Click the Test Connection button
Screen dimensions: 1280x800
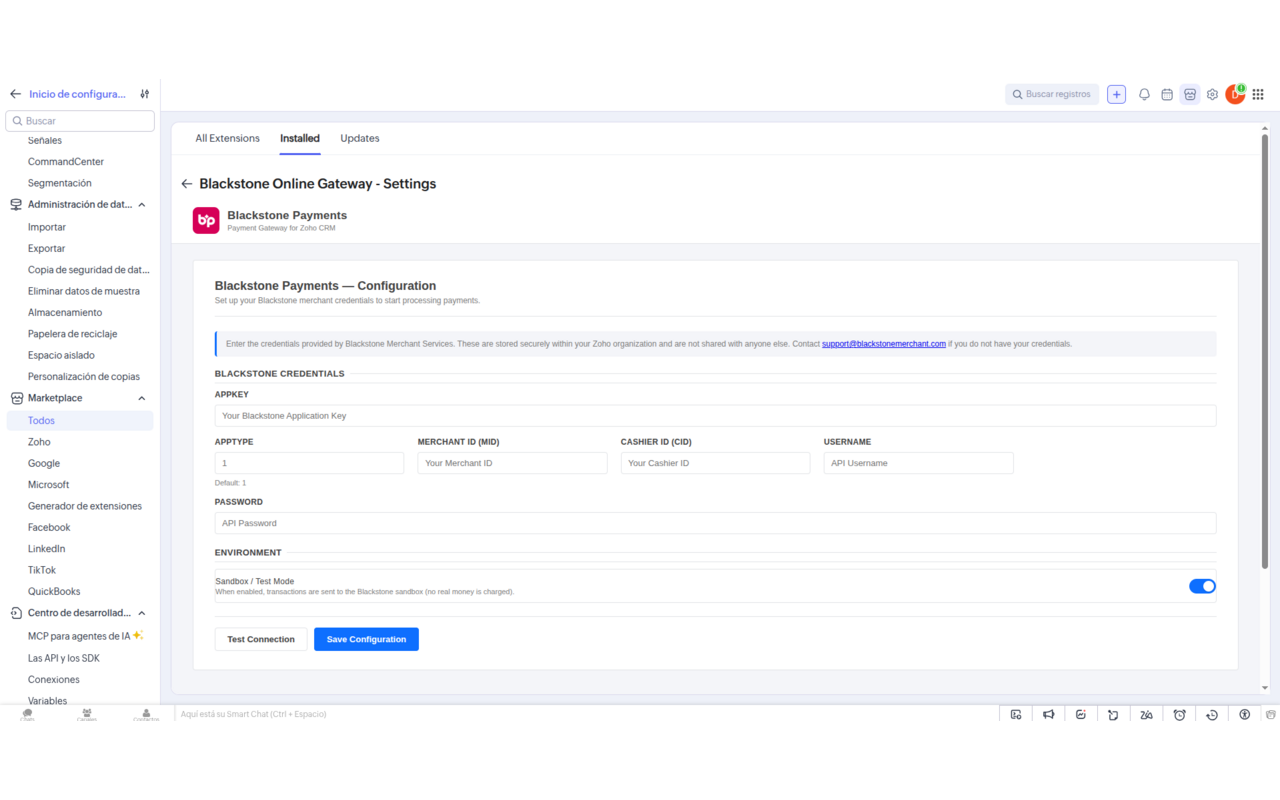(x=261, y=639)
